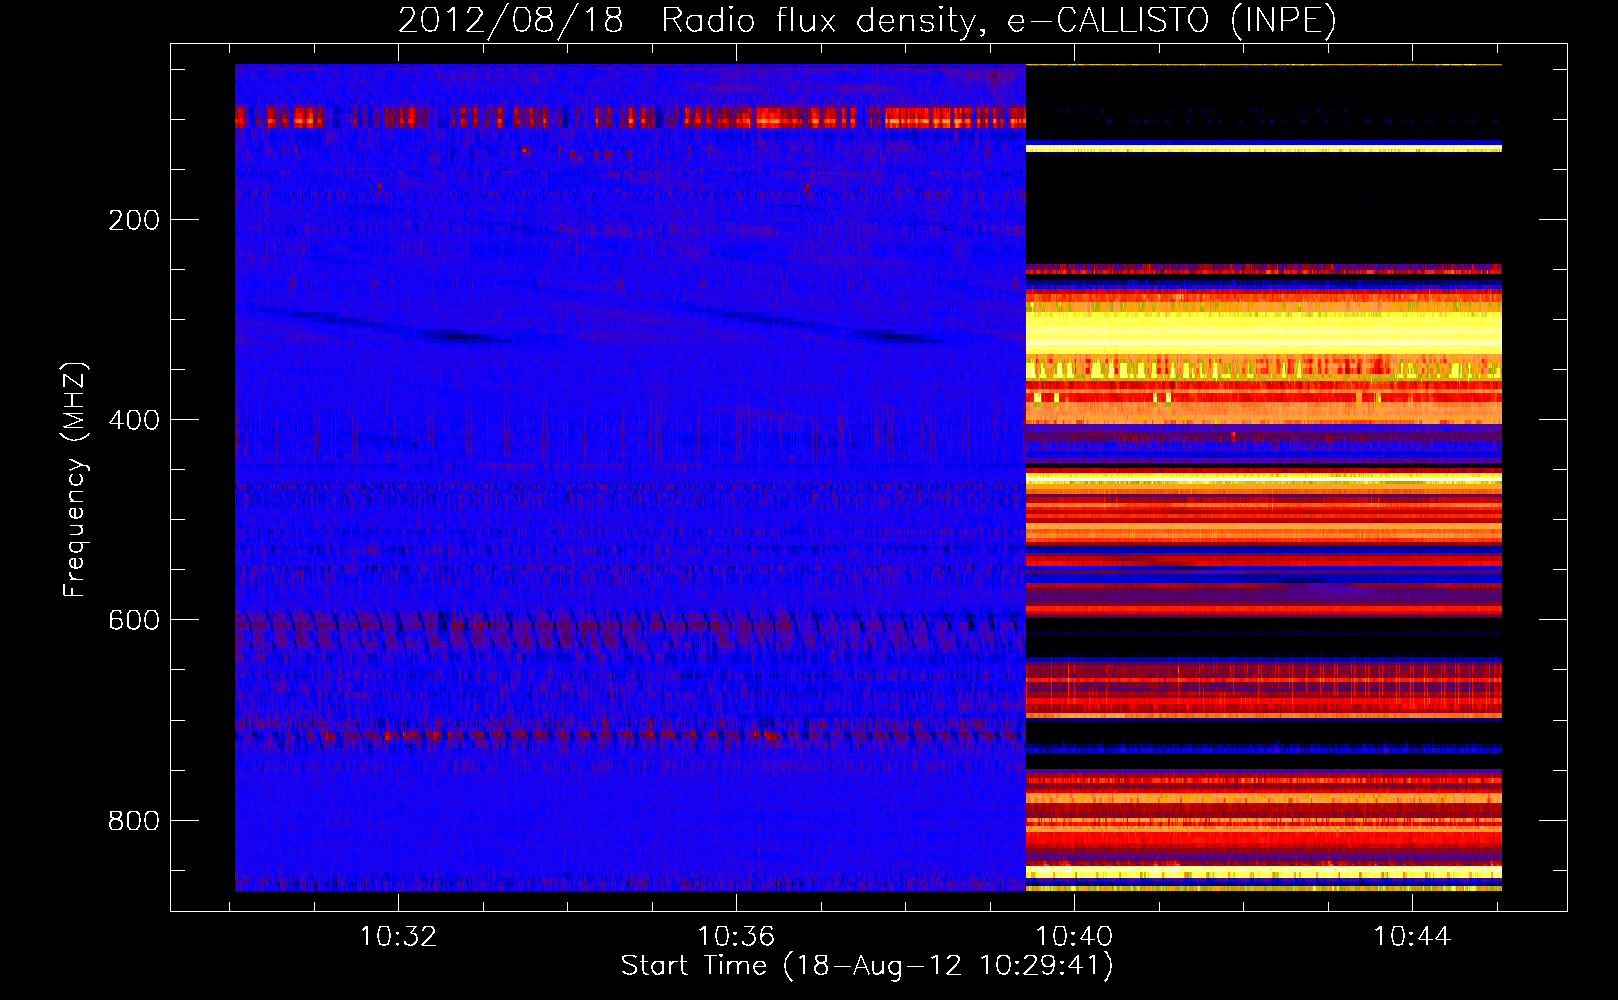This screenshot has width=1618, height=1000.
Task: Click the 'Start Time (18-Aug-12 10:29:41)' label
Action: pyautogui.click(x=867, y=966)
